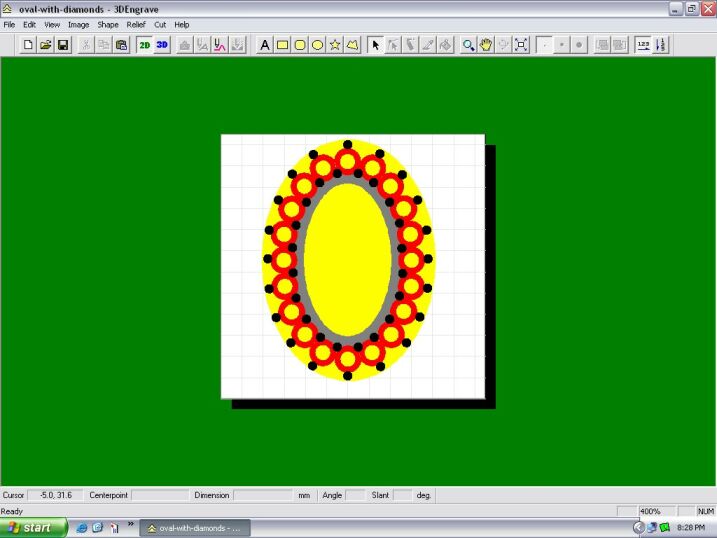Open the Shape menu
The height and width of the screenshot is (538, 717).
tap(107, 24)
